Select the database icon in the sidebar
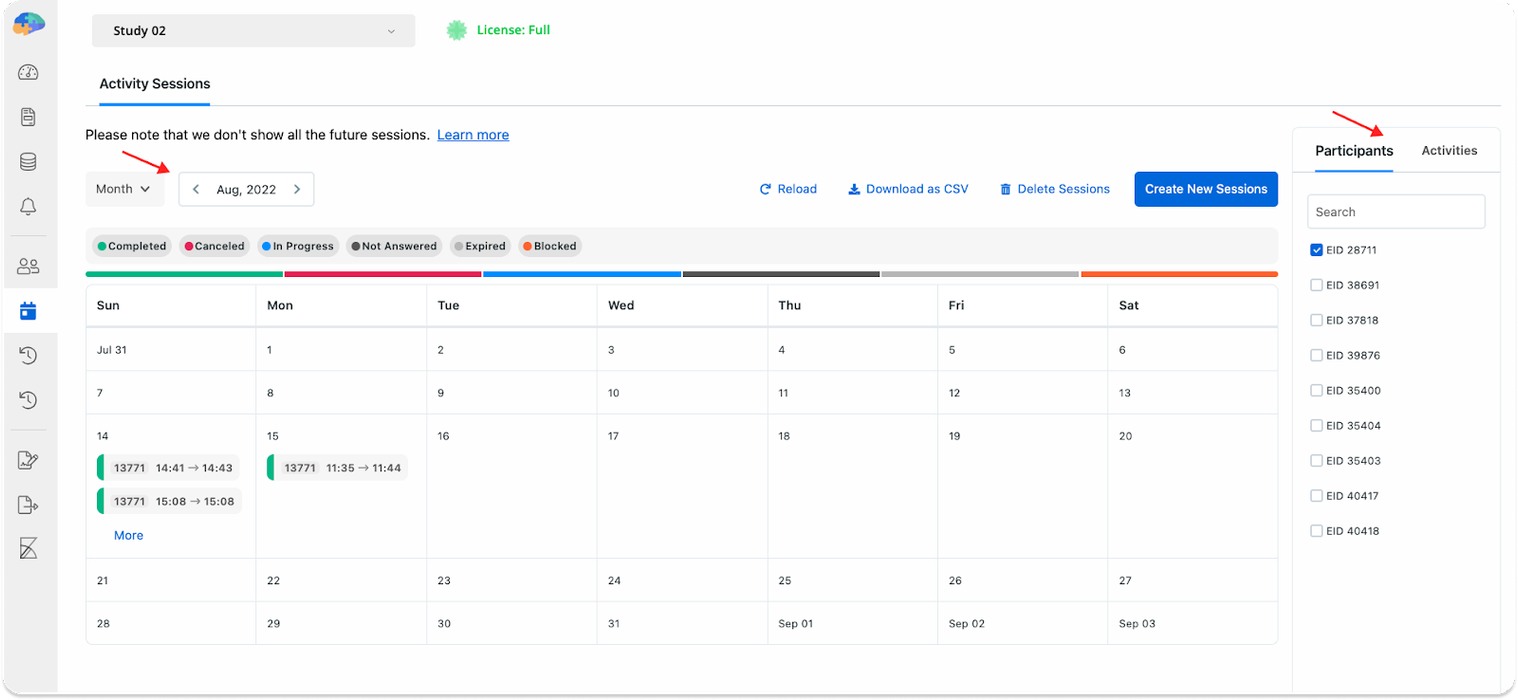The image size is (1518, 700). click(29, 161)
